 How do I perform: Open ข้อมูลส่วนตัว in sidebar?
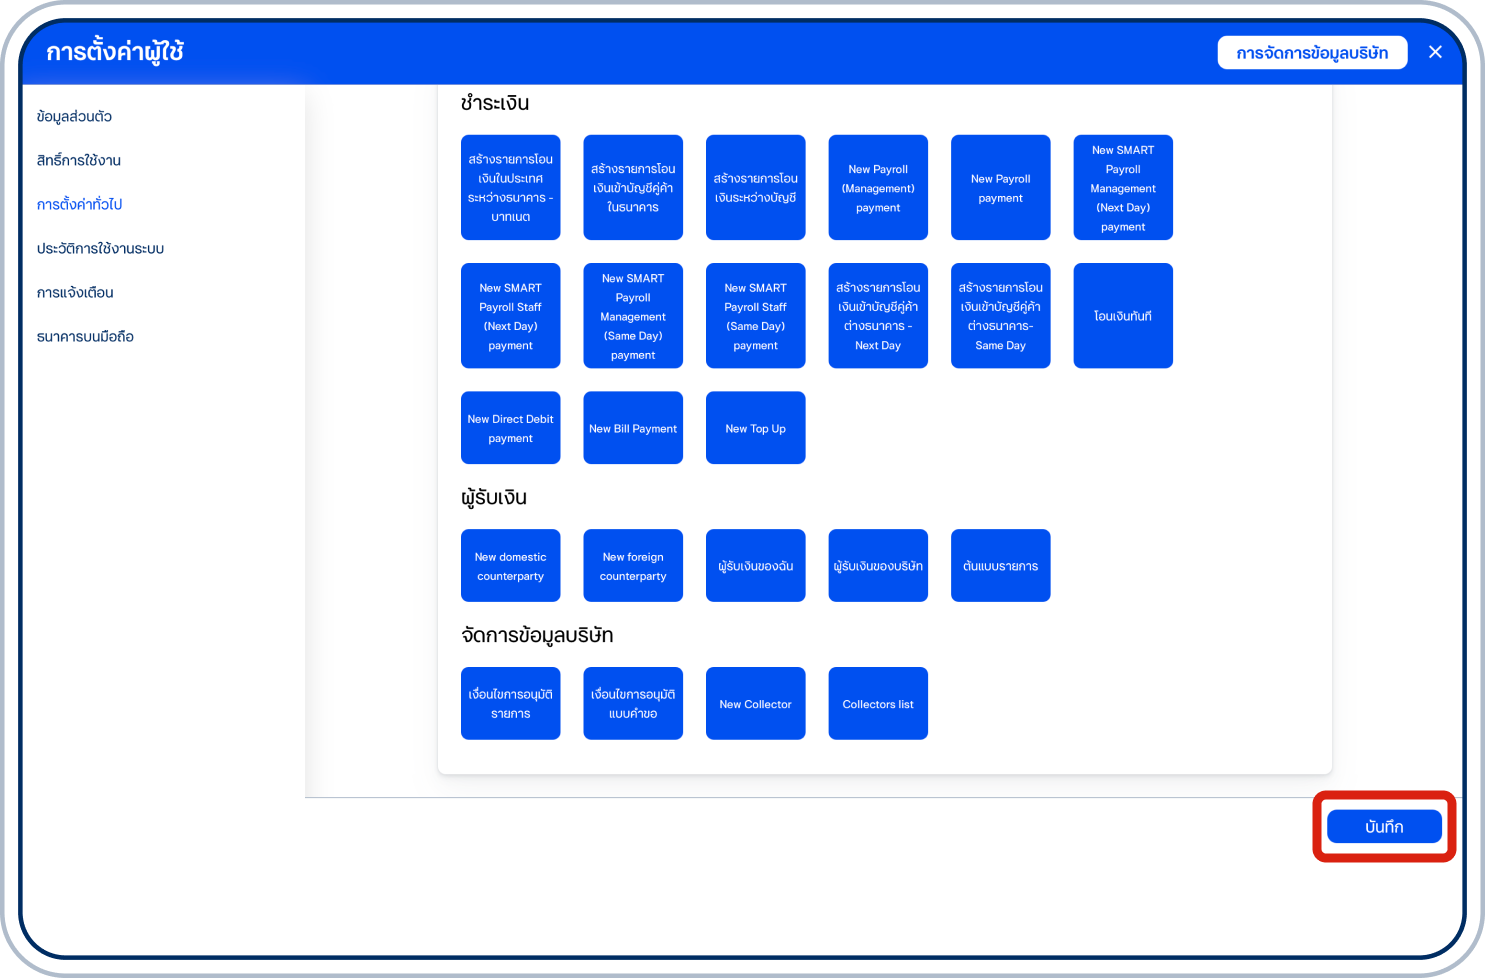coord(74,116)
